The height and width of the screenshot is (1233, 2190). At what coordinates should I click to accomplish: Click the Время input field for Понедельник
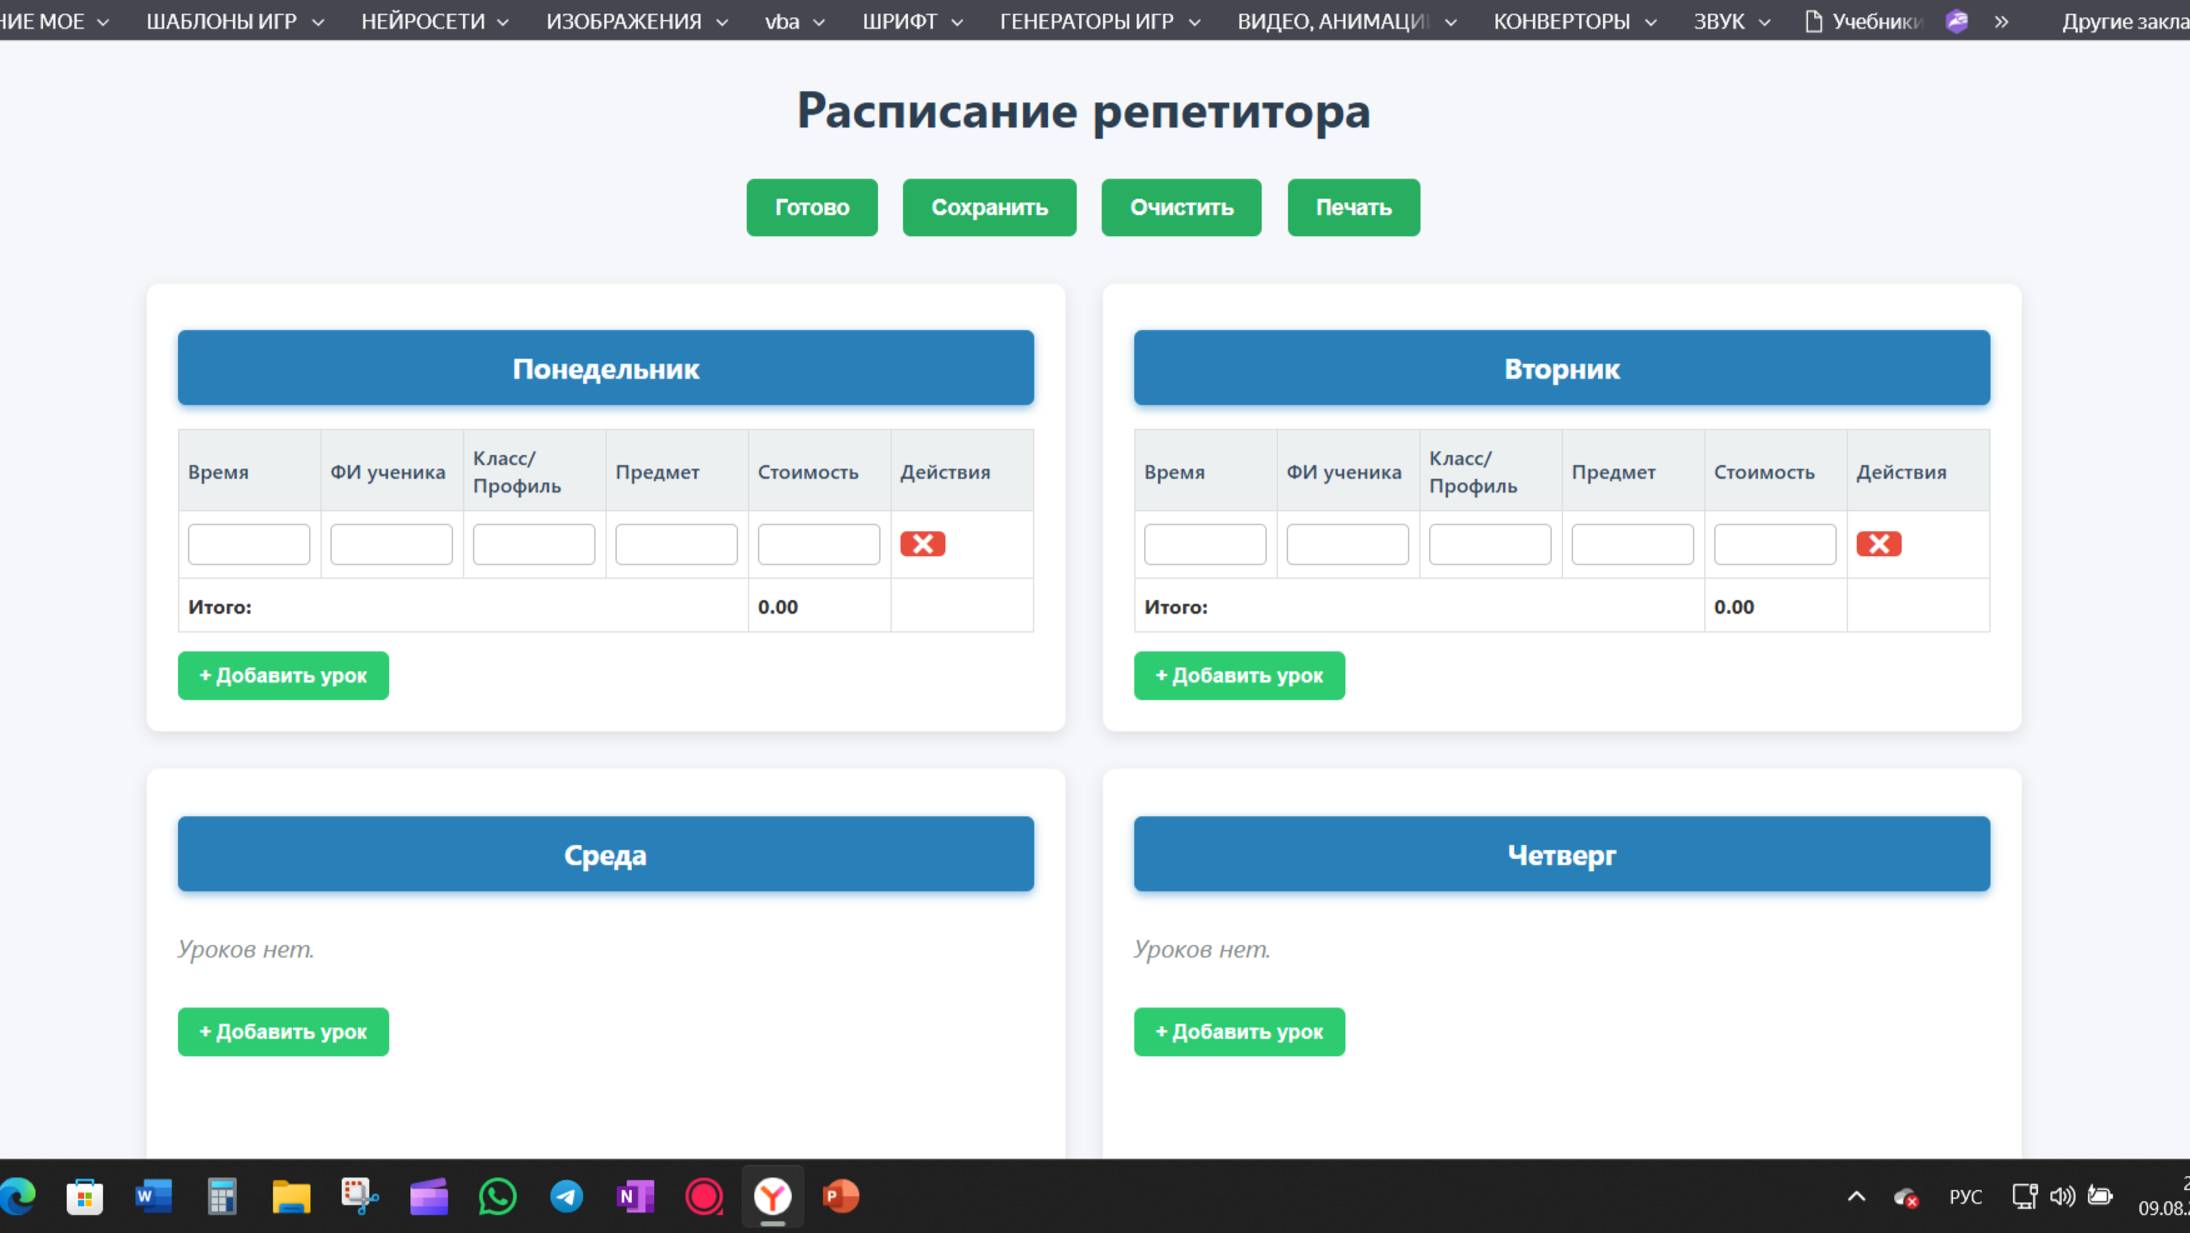coord(249,543)
